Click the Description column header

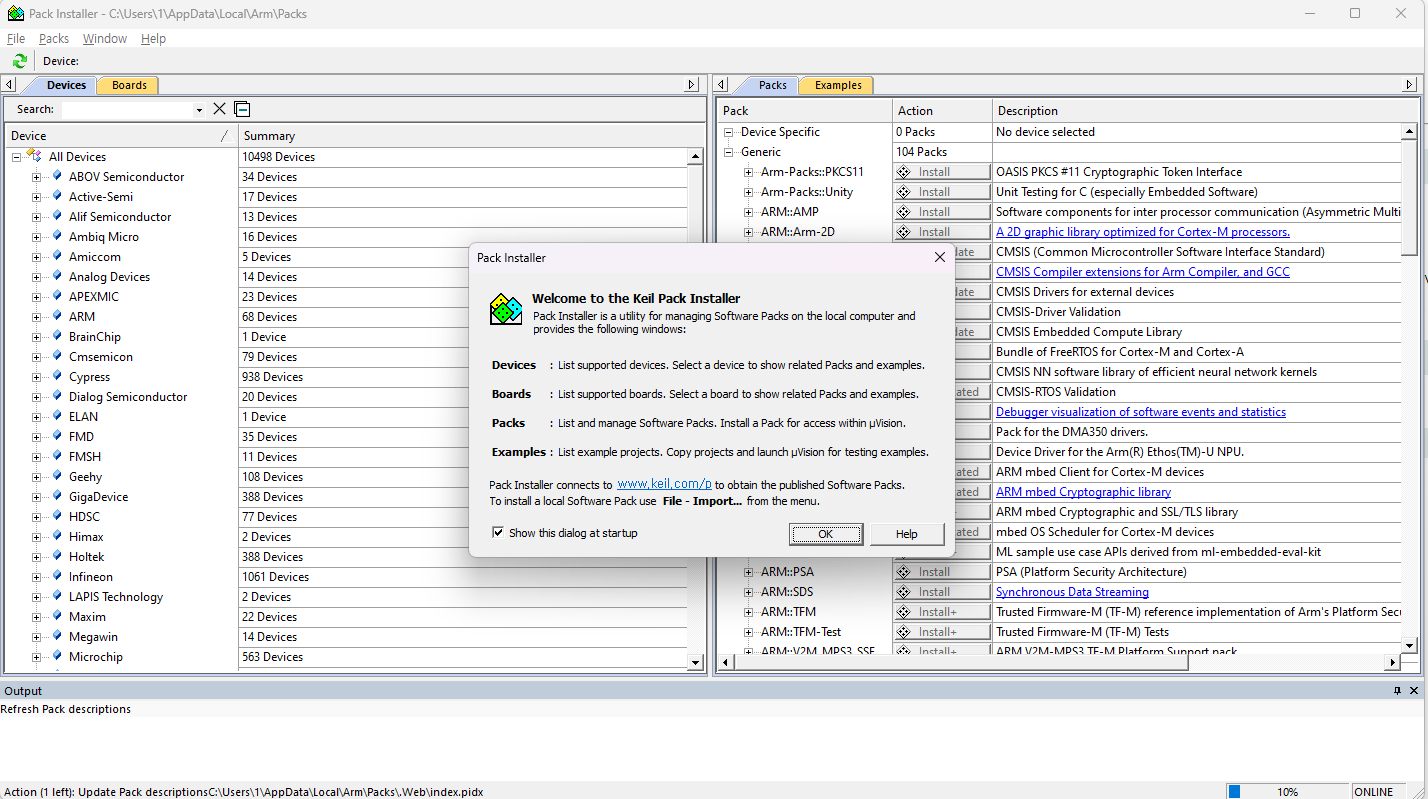(1205, 111)
